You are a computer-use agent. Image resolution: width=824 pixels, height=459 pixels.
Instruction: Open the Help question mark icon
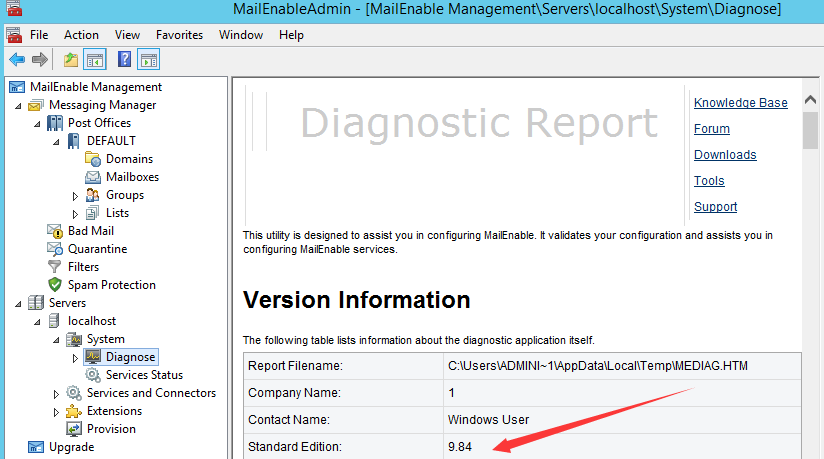pyautogui.click(x=125, y=59)
